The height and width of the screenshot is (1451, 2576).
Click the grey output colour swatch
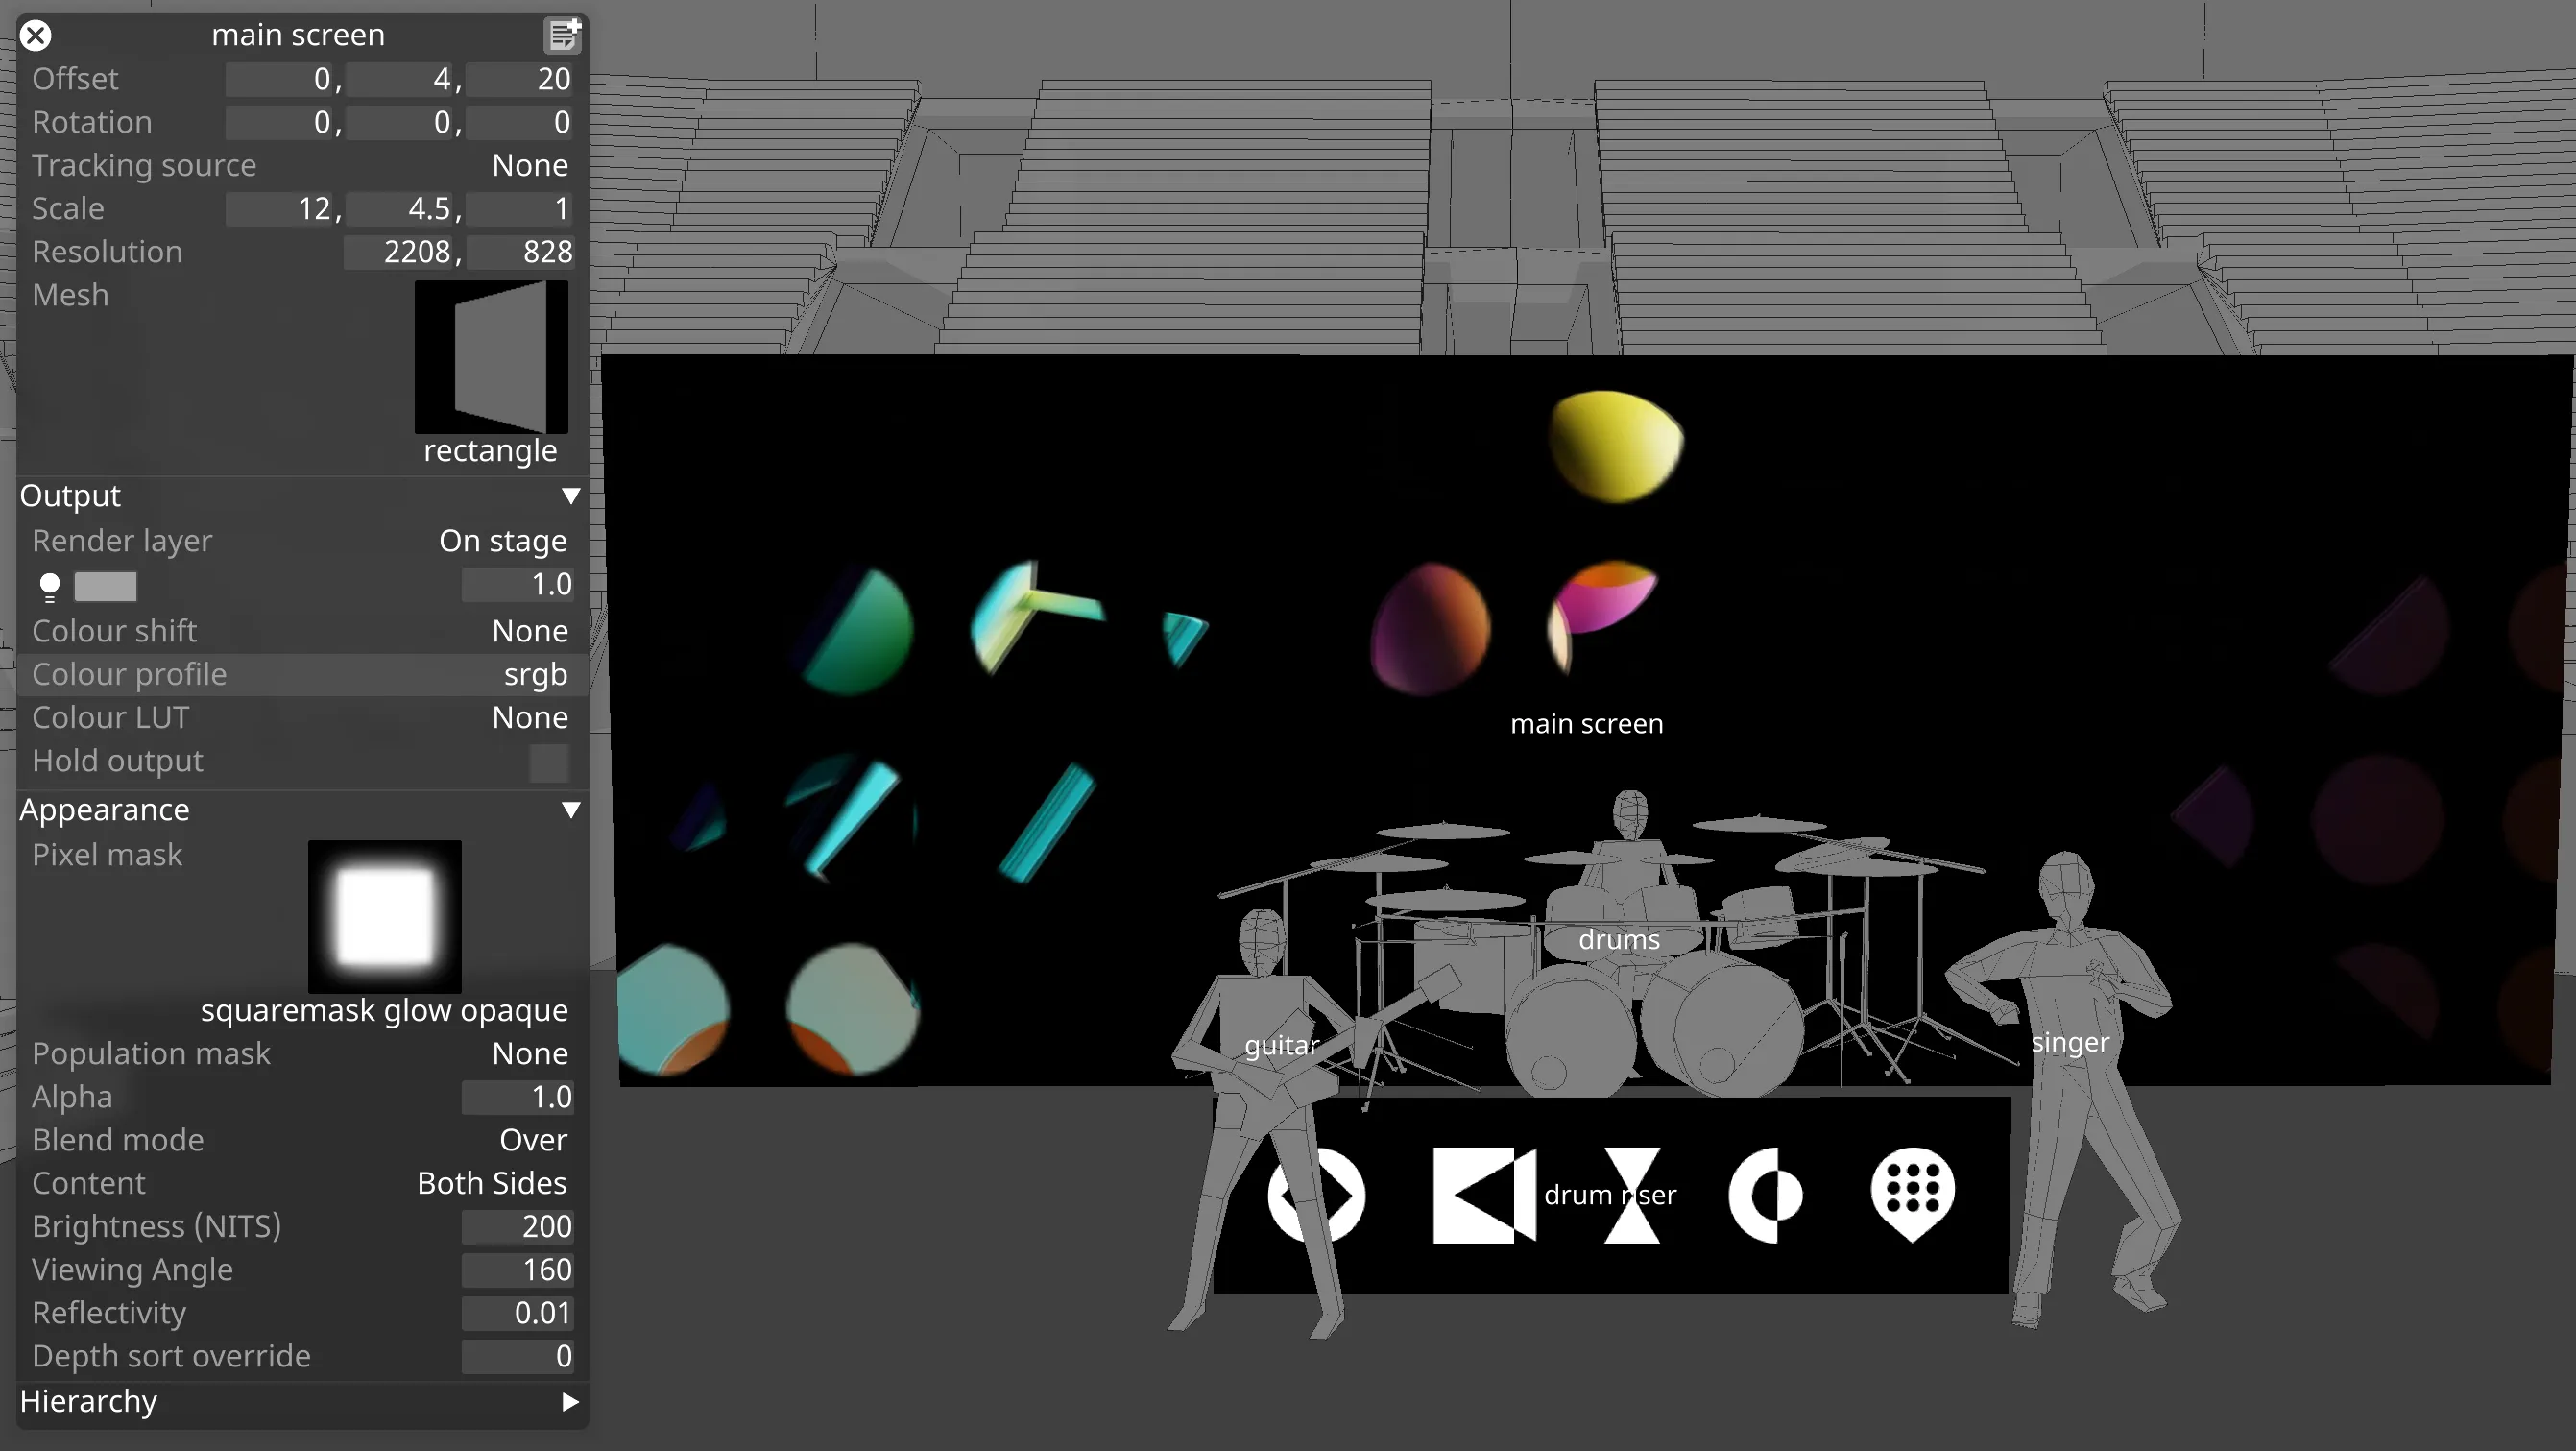click(105, 587)
